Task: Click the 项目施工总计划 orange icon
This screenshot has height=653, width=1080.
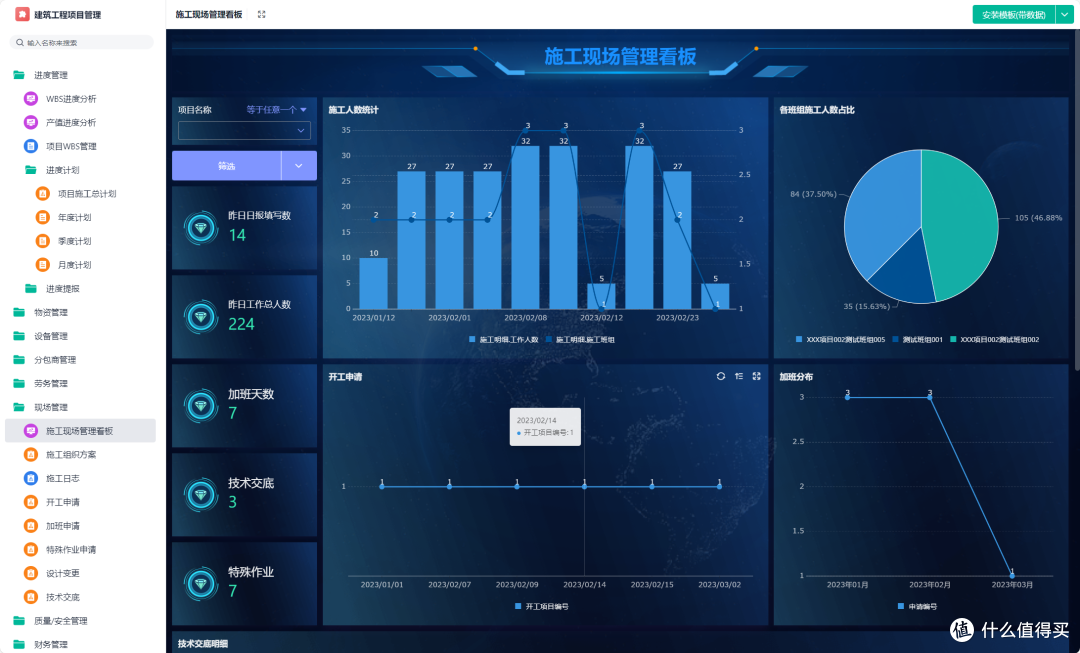Action: tap(43, 194)
